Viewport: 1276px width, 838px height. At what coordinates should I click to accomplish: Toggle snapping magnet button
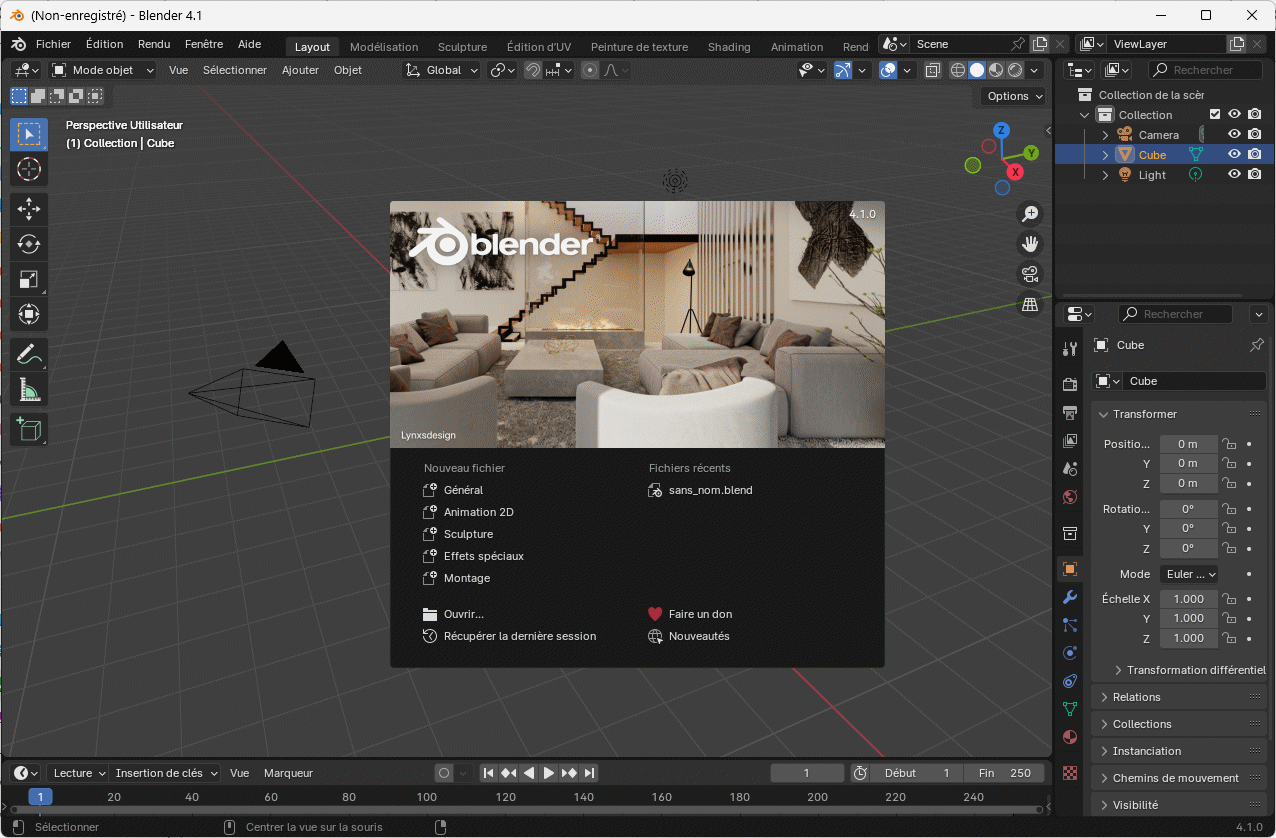click(533, 70)
